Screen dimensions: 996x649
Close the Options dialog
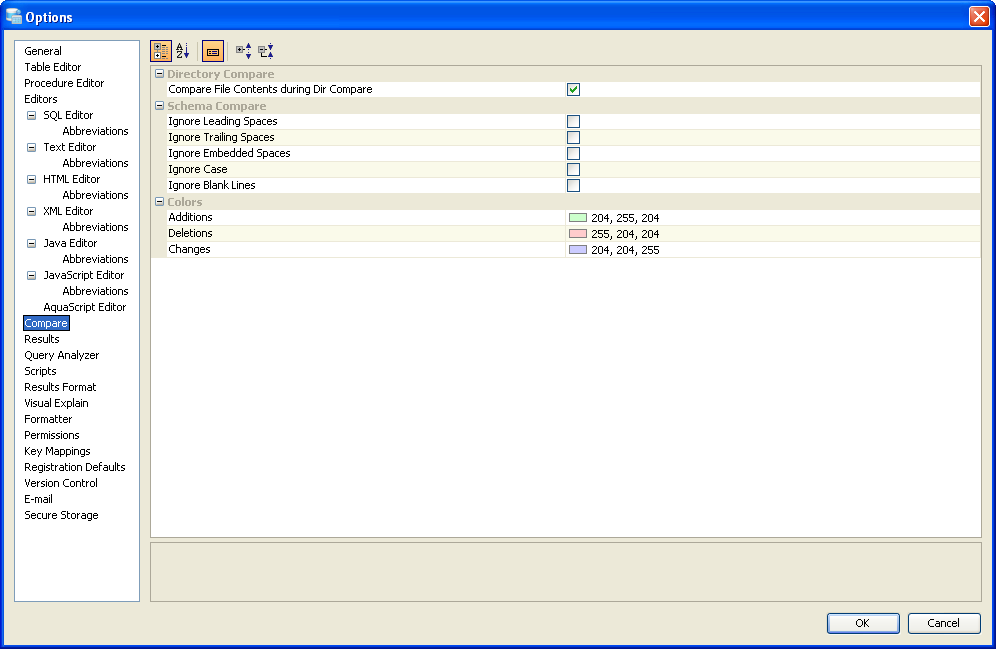coord(979,17)
